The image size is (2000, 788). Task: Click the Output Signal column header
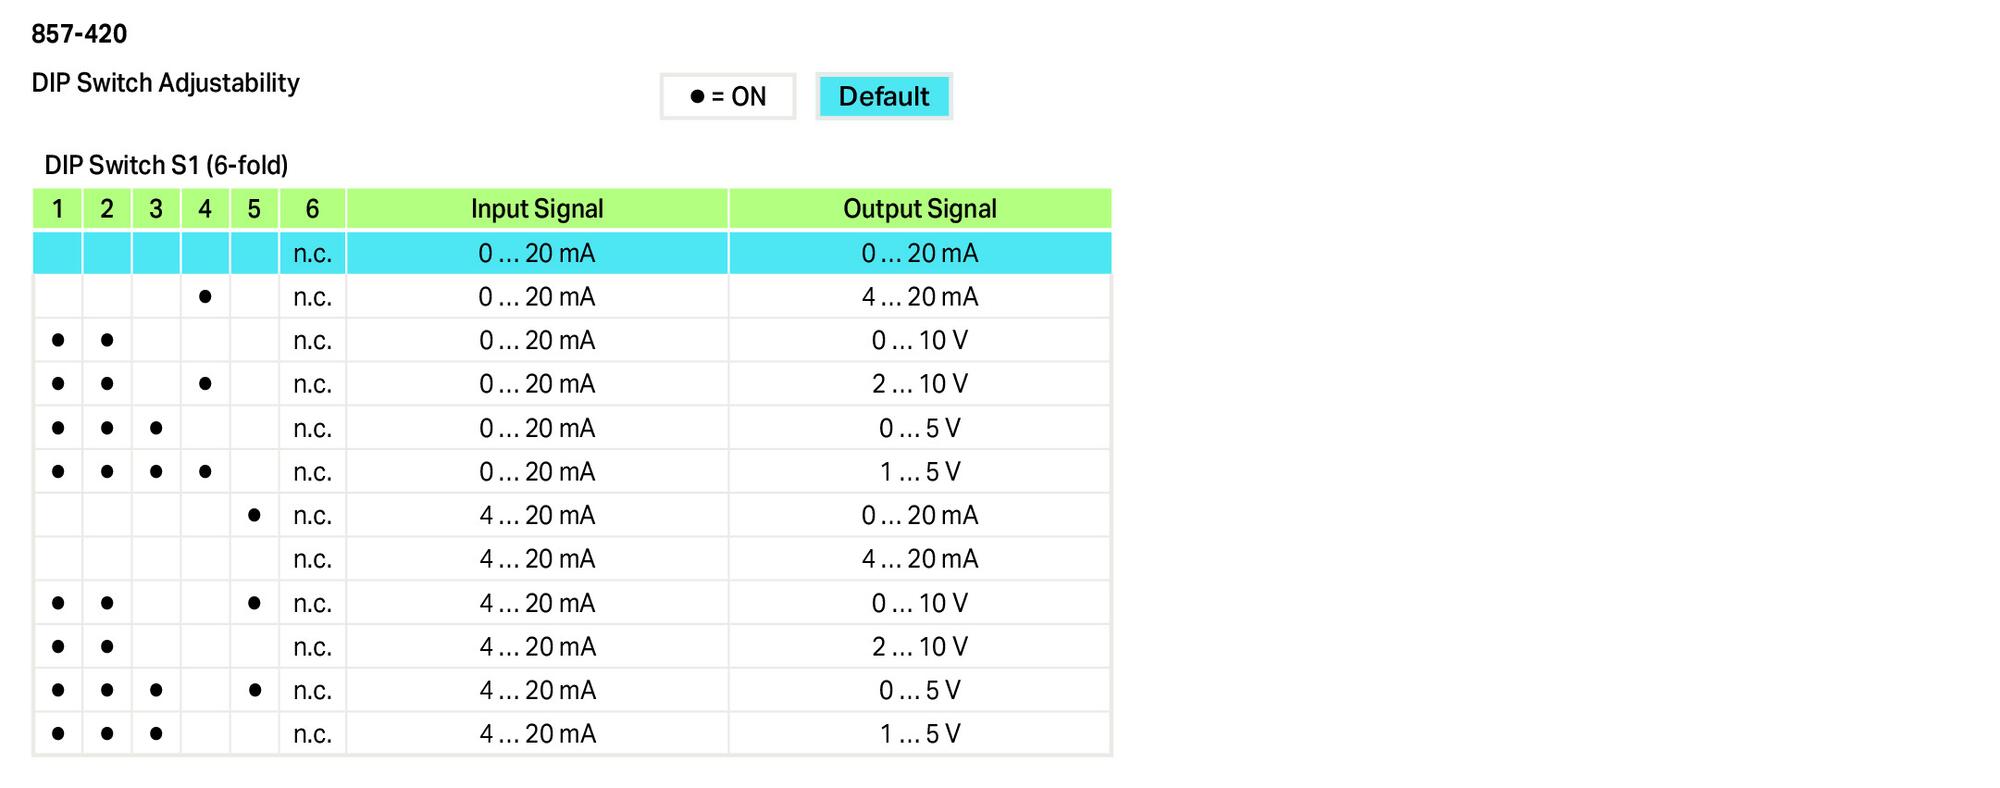coord(920,209)
